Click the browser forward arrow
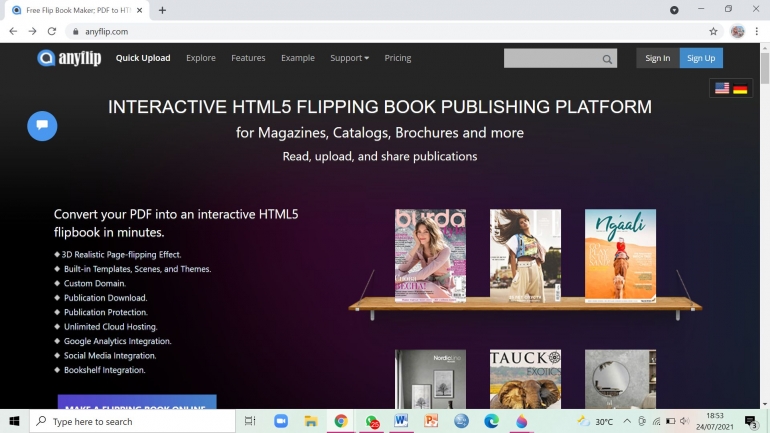 pyautogui.click(x=32, y=31)
